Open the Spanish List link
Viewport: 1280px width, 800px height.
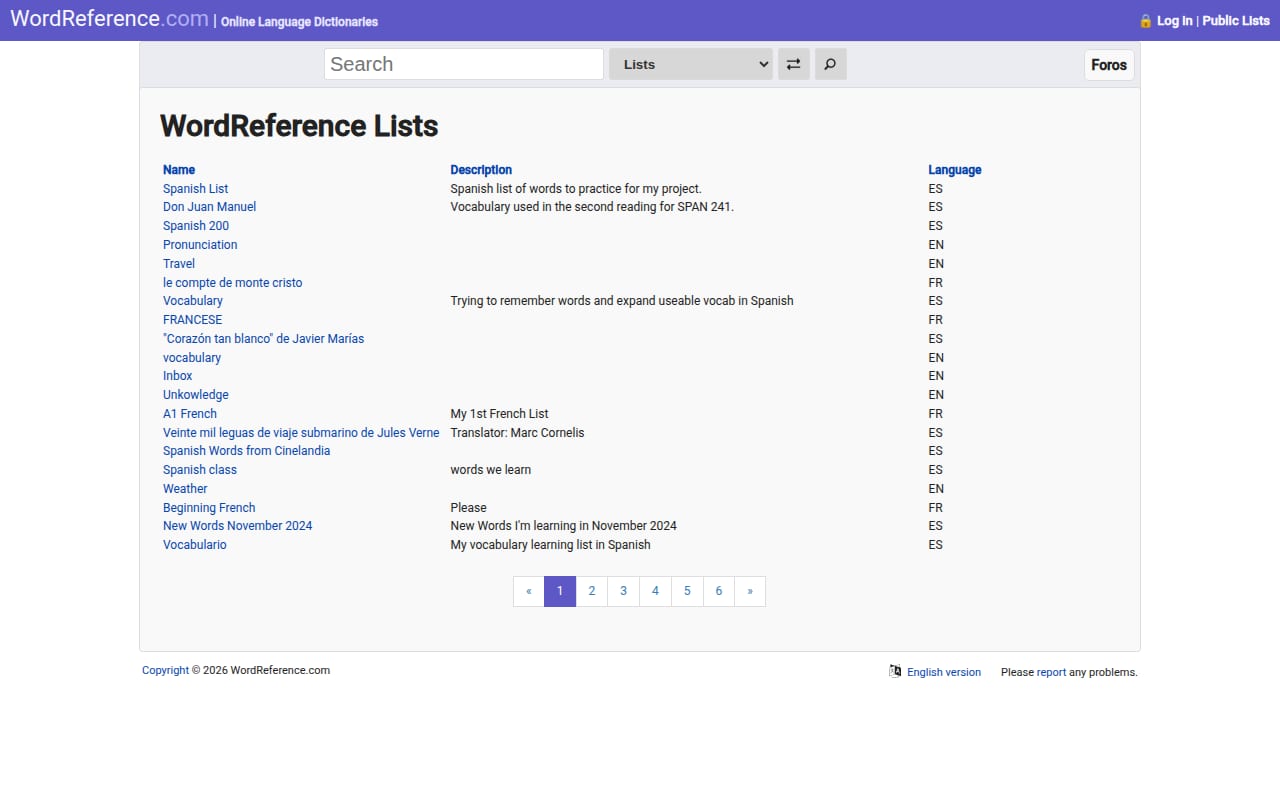click(196, 189)
